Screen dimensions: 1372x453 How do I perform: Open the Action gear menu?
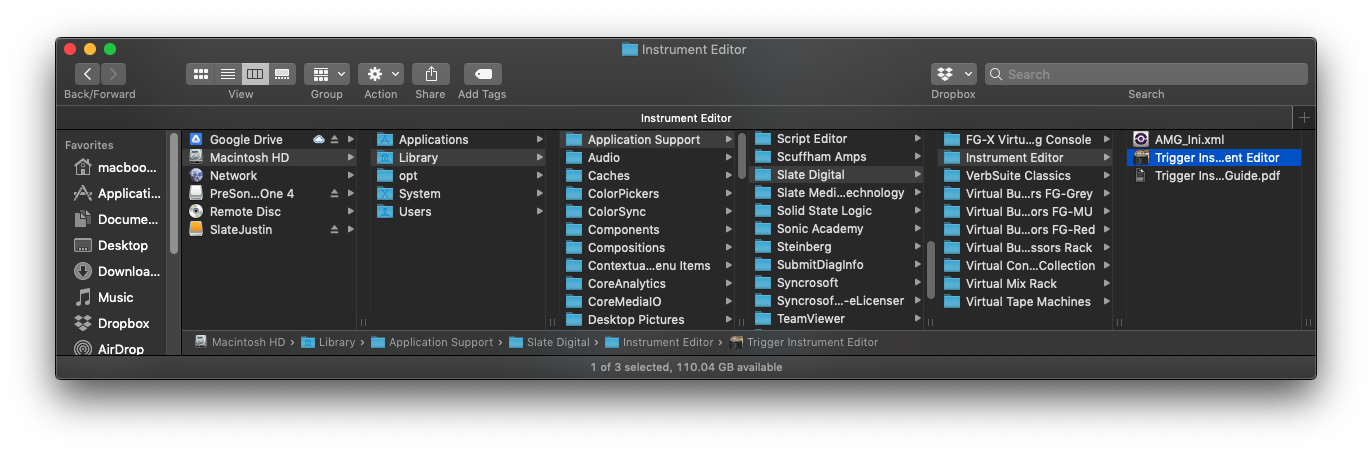(x=381, y=74)
